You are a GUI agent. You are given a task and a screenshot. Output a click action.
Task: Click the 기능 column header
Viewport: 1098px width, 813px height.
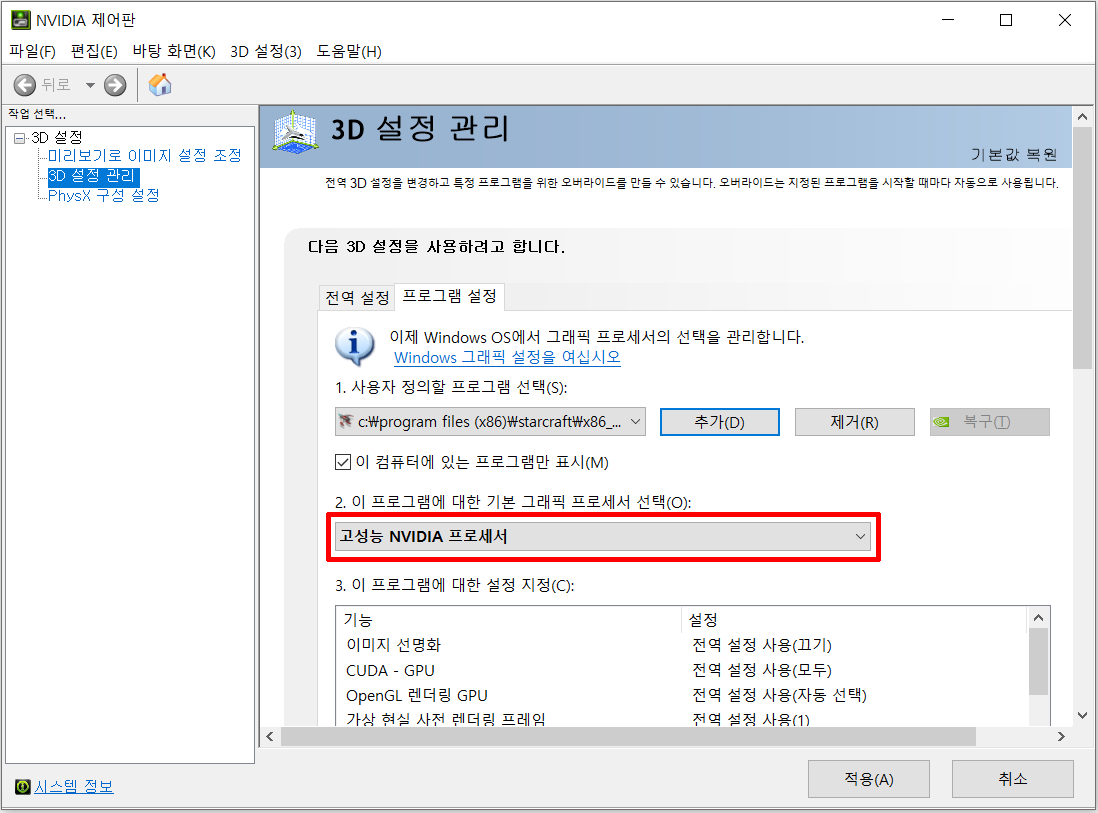click(508, 620)
